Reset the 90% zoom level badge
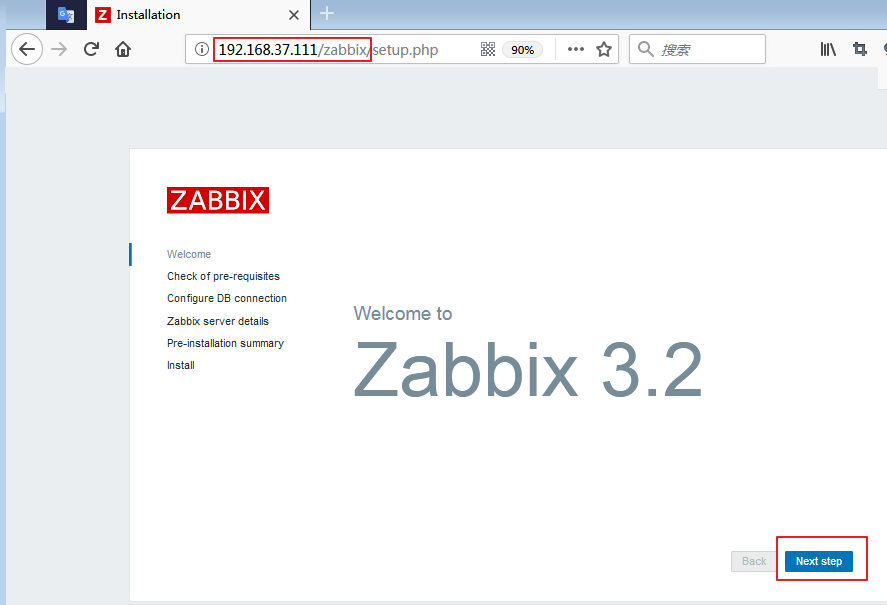The image size is (887, 605). tap(522, 49)
